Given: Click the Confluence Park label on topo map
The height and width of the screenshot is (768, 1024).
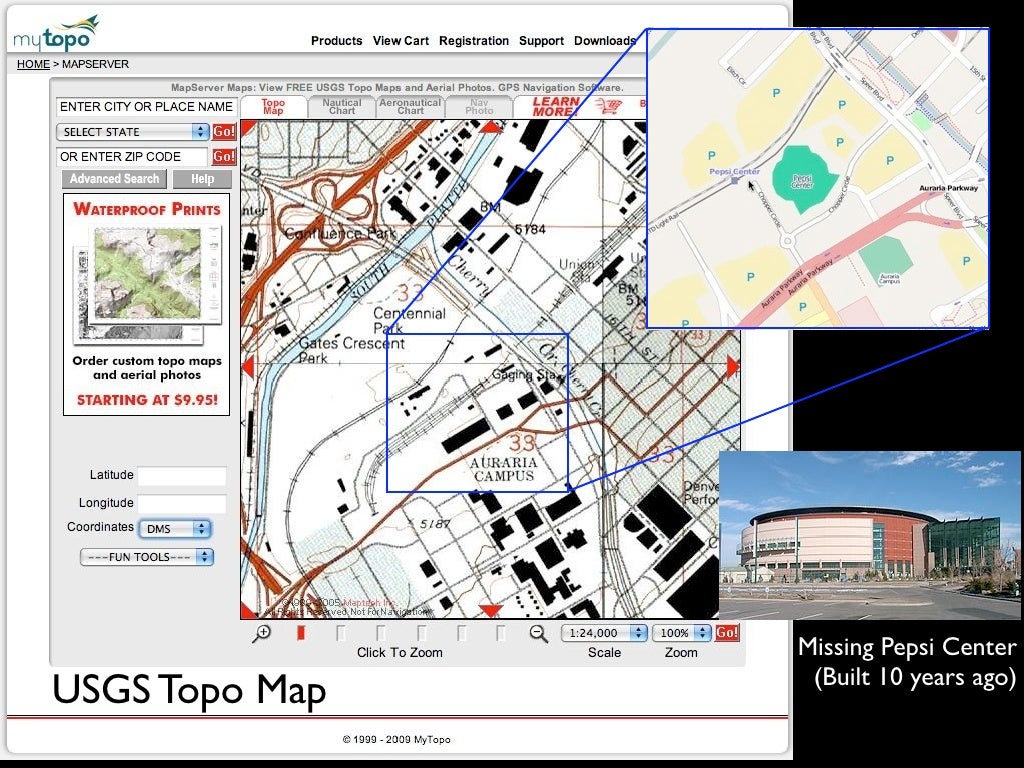Looking at the screenshot, I should [340, 233].
